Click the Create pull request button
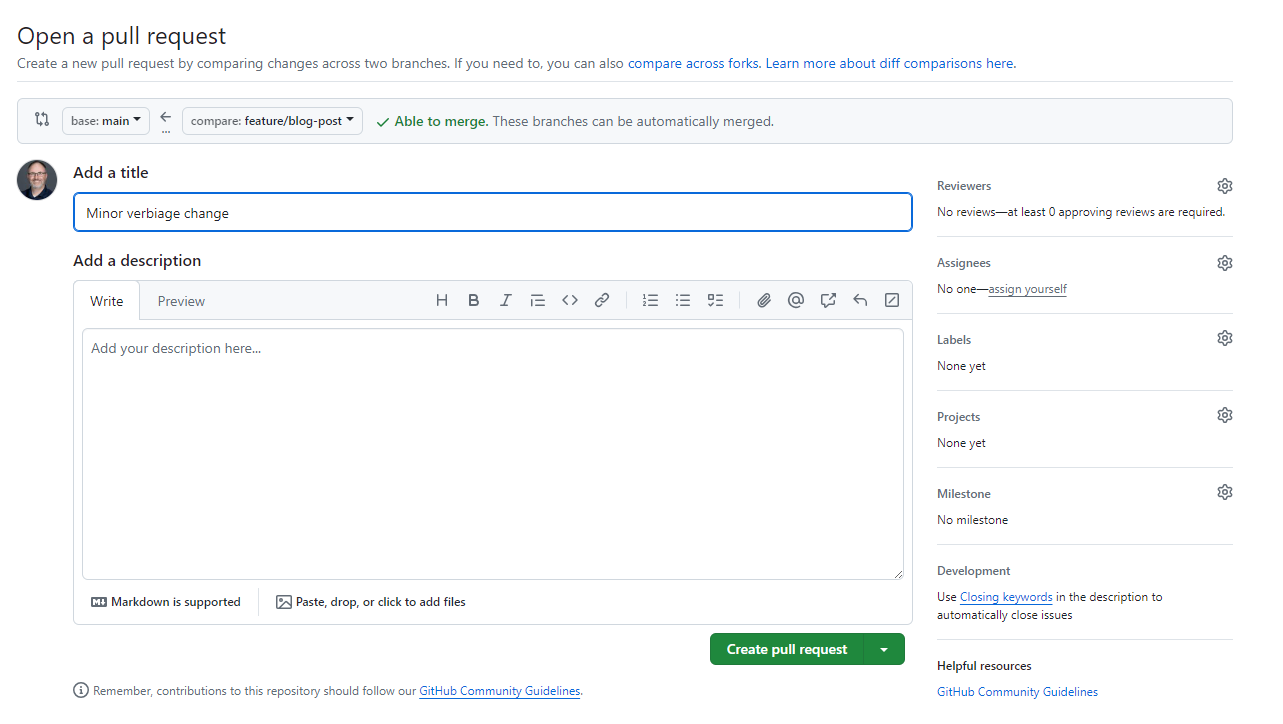Viewport: 1283px width, 724px height. [x=786, y=648]
